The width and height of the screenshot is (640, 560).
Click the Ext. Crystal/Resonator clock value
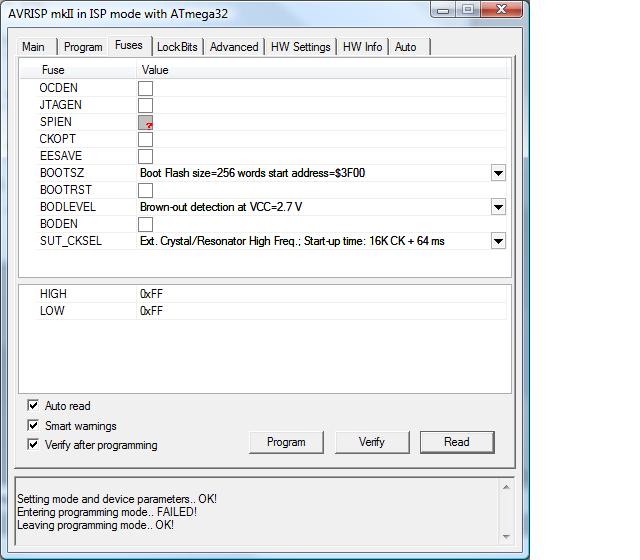(x=314, y=241)
